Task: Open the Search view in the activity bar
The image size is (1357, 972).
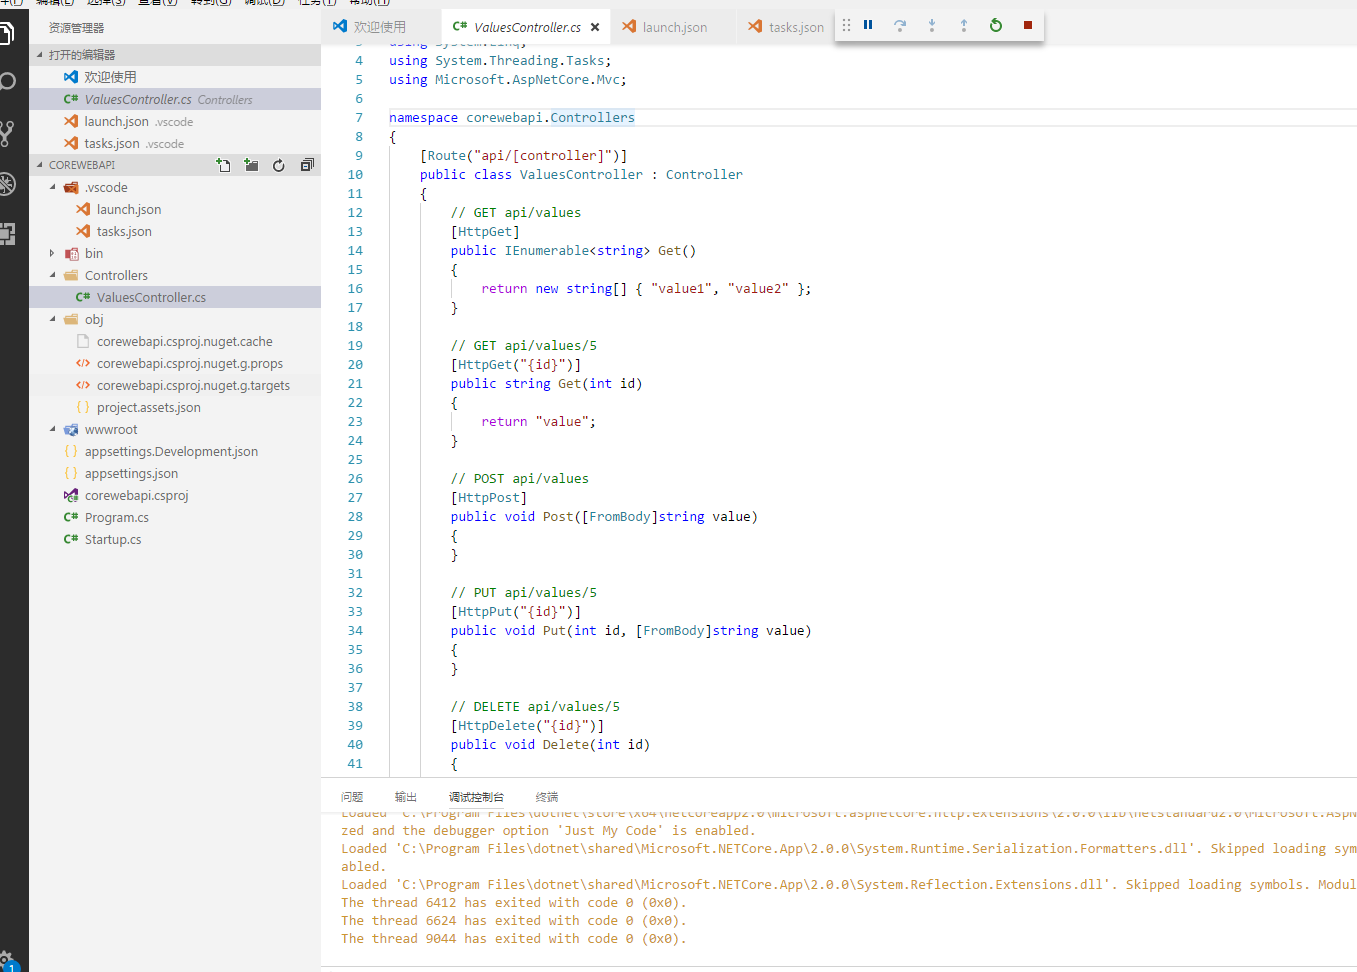Action: coord(7,81)
